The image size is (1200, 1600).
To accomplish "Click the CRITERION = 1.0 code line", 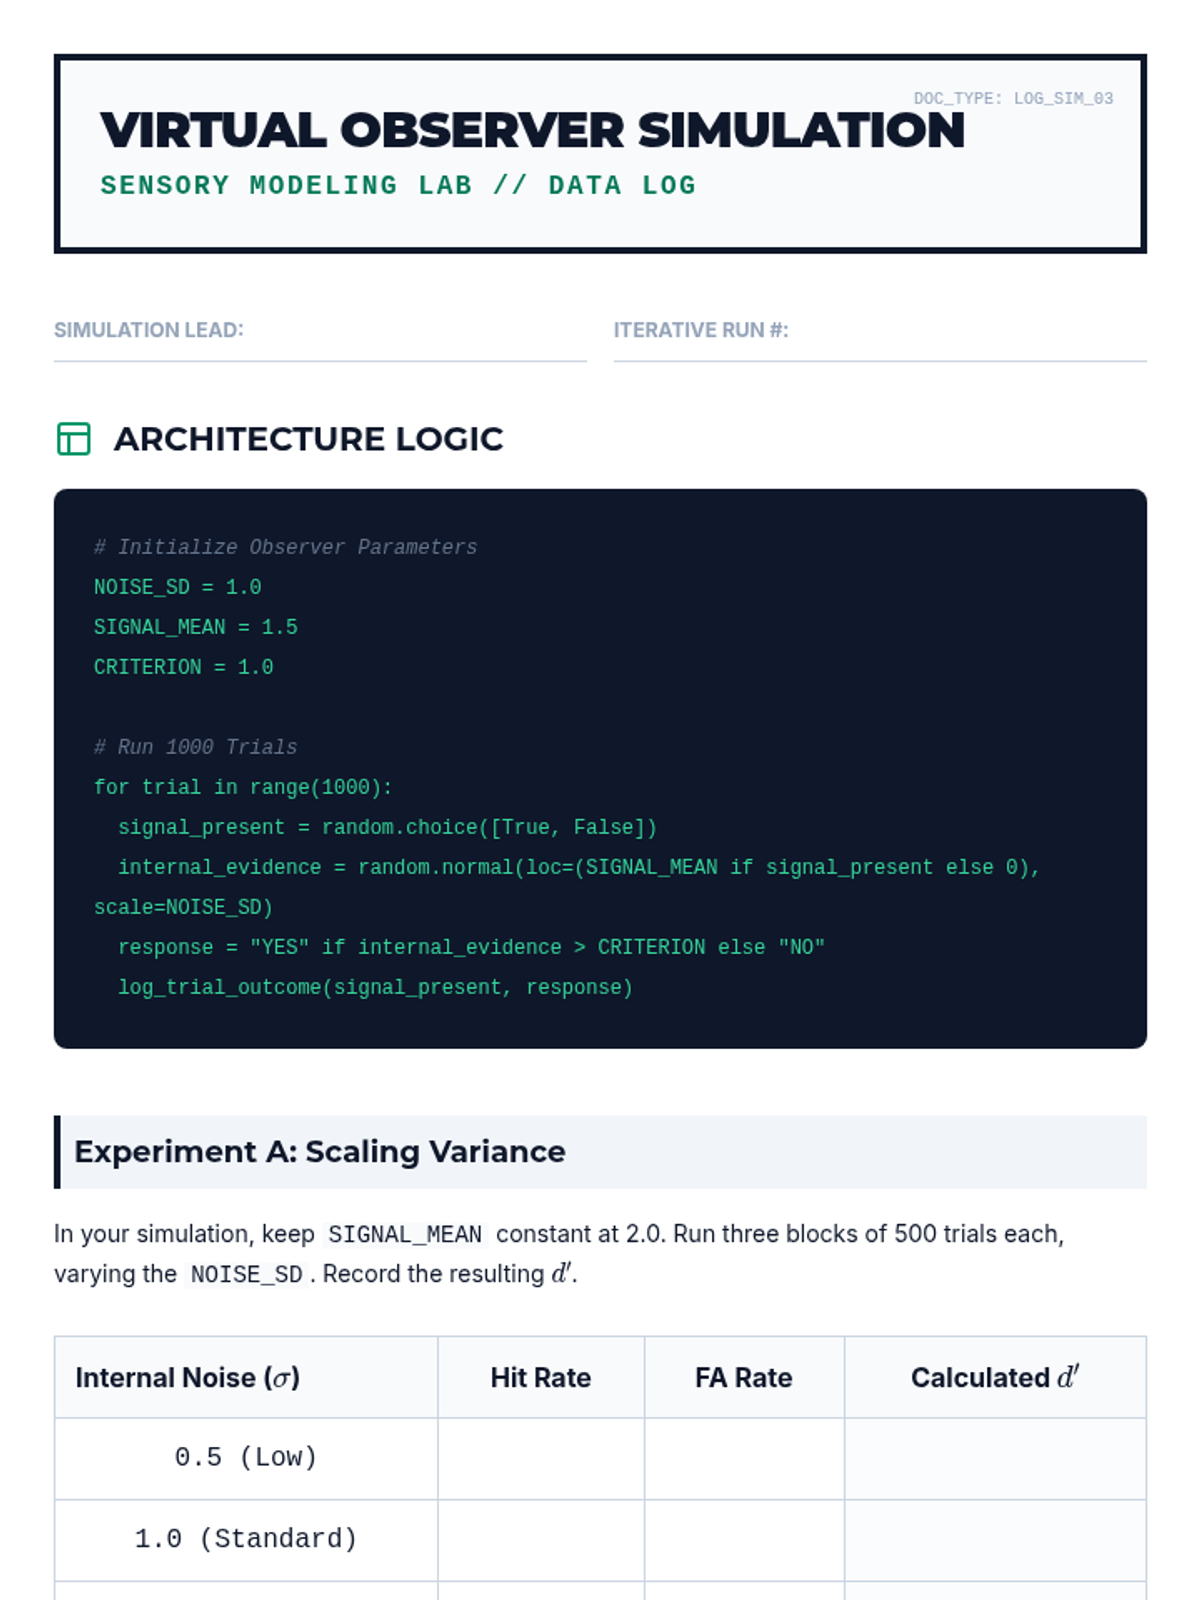I will (x=184, y=667).
